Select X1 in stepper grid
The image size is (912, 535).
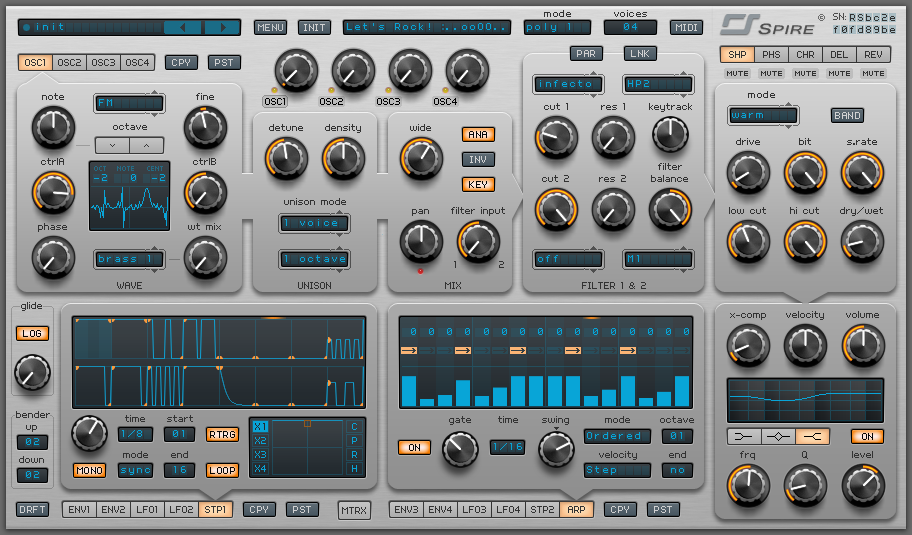tap(260, 427)
